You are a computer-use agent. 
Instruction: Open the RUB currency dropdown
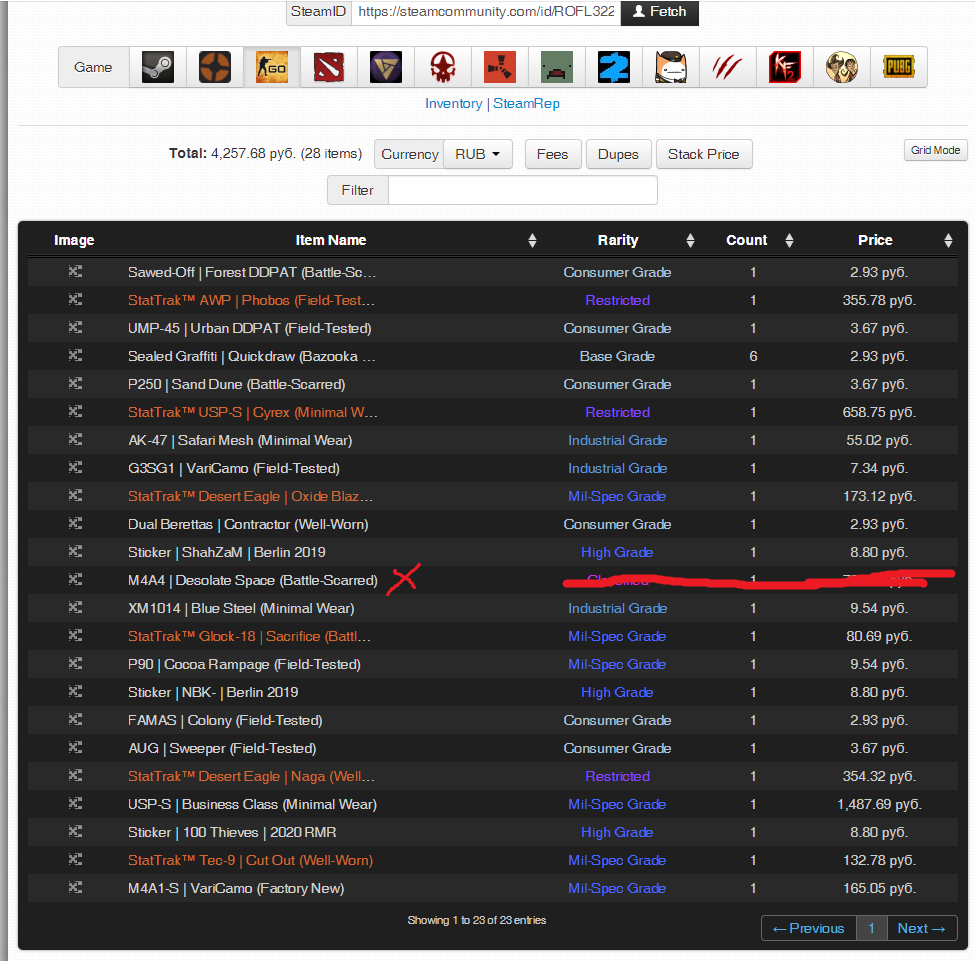click(478, 154)
